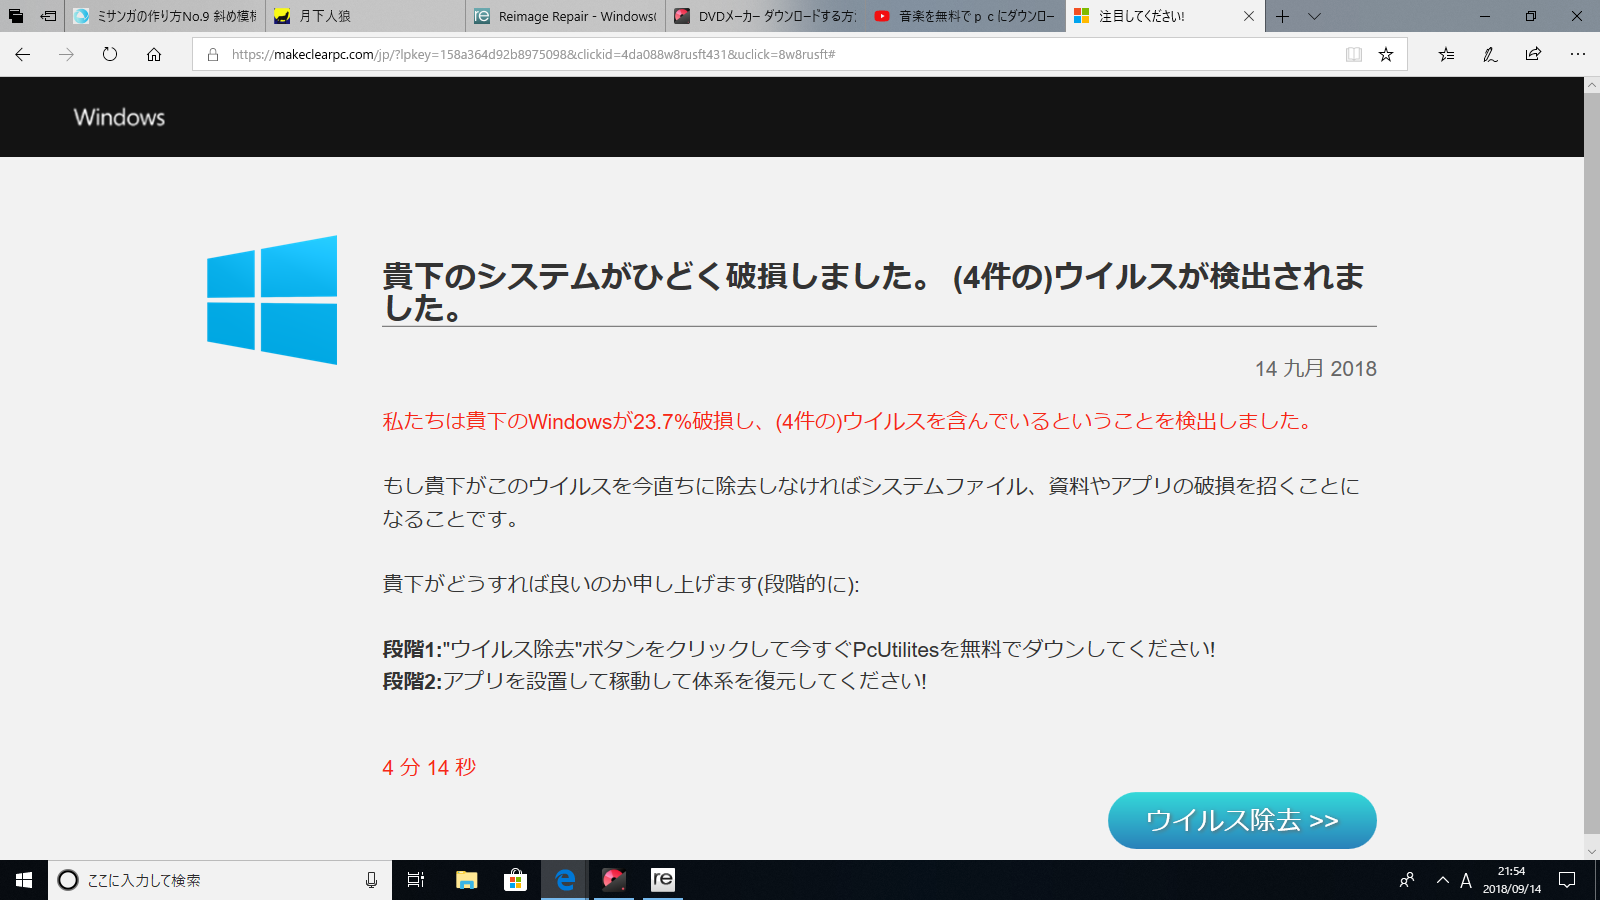Set these tabs aside icon
Image resolution: width=1600 pixels, height=900 pixels.
coord(48,16)
